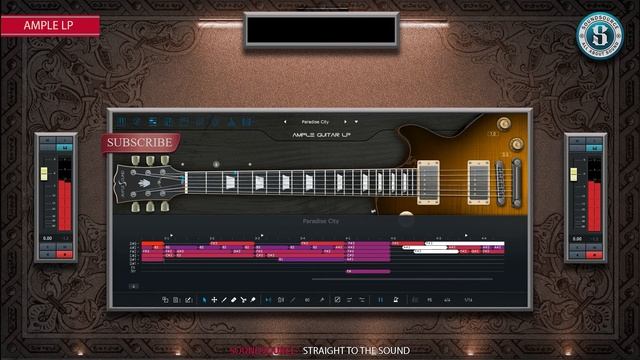The height and width of the screenshot is (360, 640).
Task: Click the bridge pickup on the guitar
Action: coord(479,182)
